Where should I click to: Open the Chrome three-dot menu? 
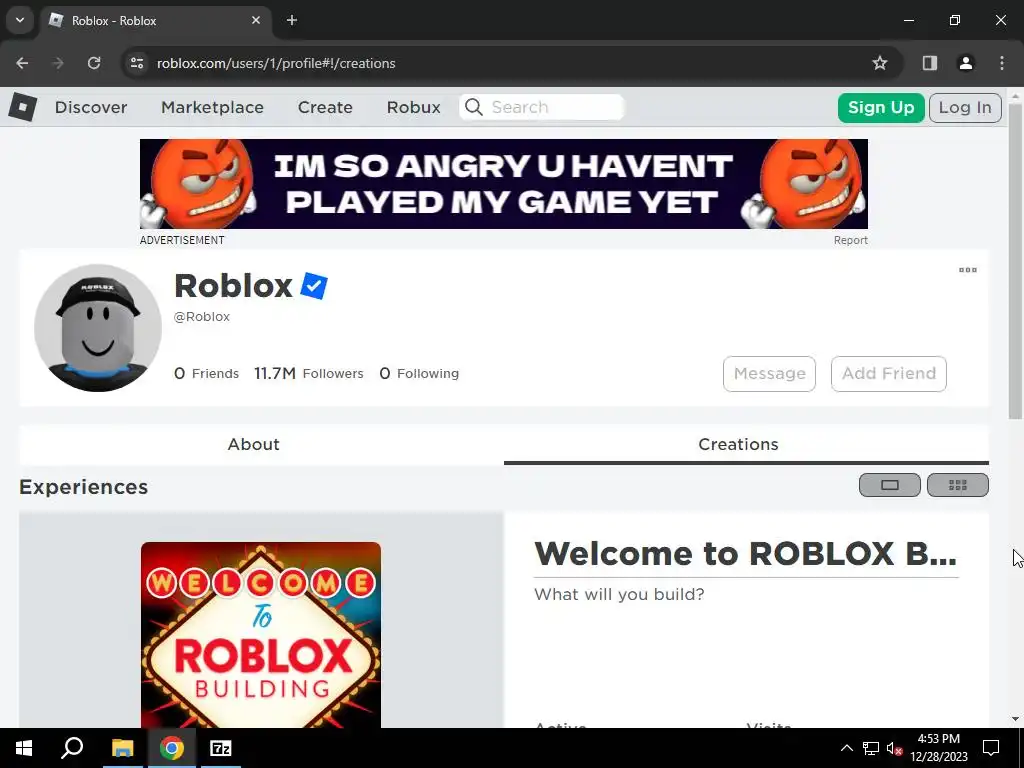pyautogui.click(x=1002, y=63)
